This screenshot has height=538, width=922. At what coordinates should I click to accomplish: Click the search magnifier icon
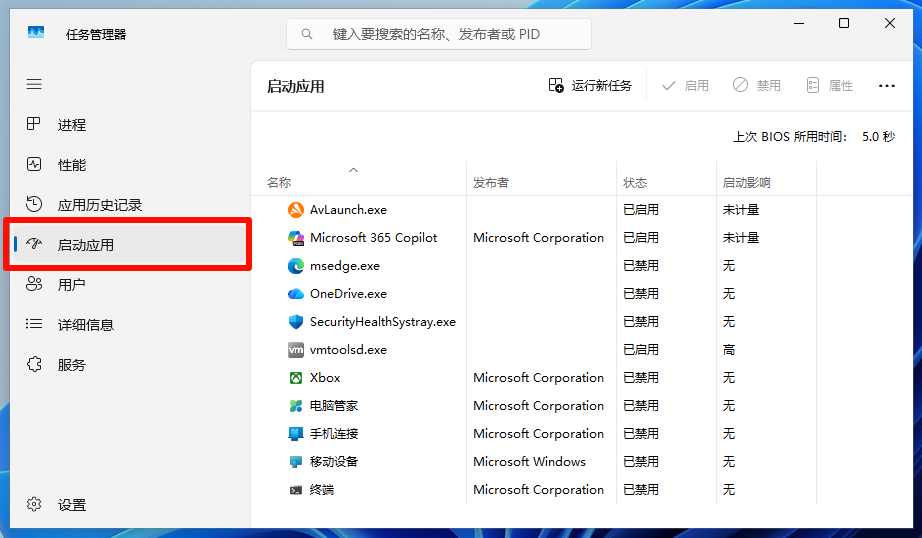coord(306,34)
